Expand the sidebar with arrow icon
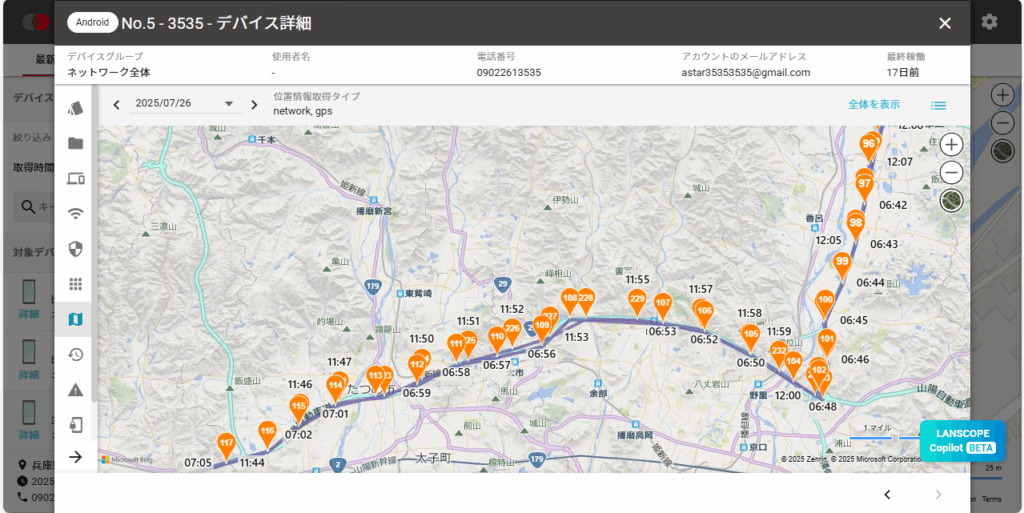 pos(75,457)
